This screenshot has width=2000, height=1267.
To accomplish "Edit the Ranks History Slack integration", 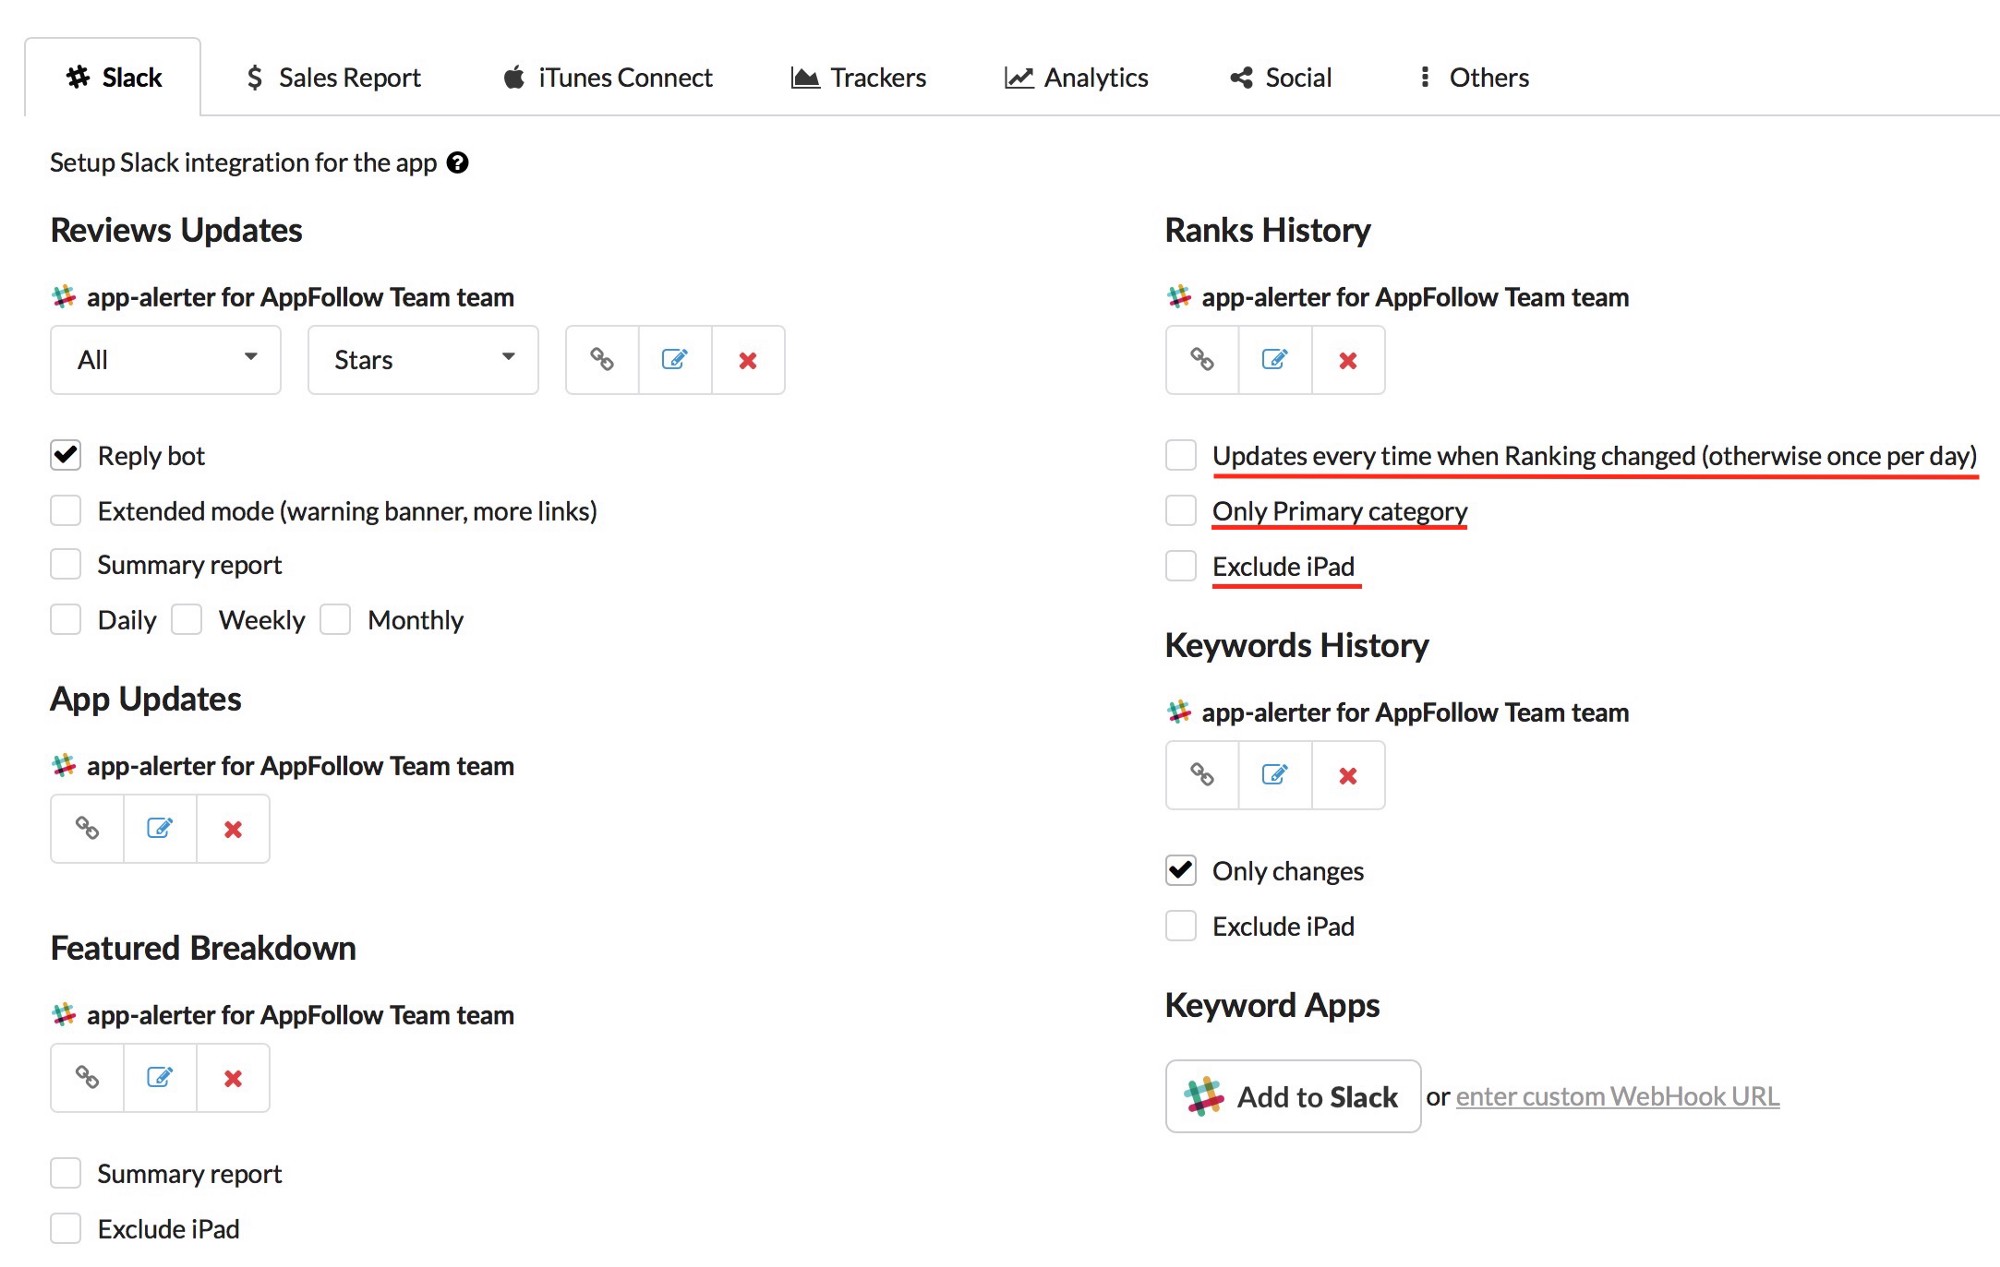I will (x=1275, y=360).
